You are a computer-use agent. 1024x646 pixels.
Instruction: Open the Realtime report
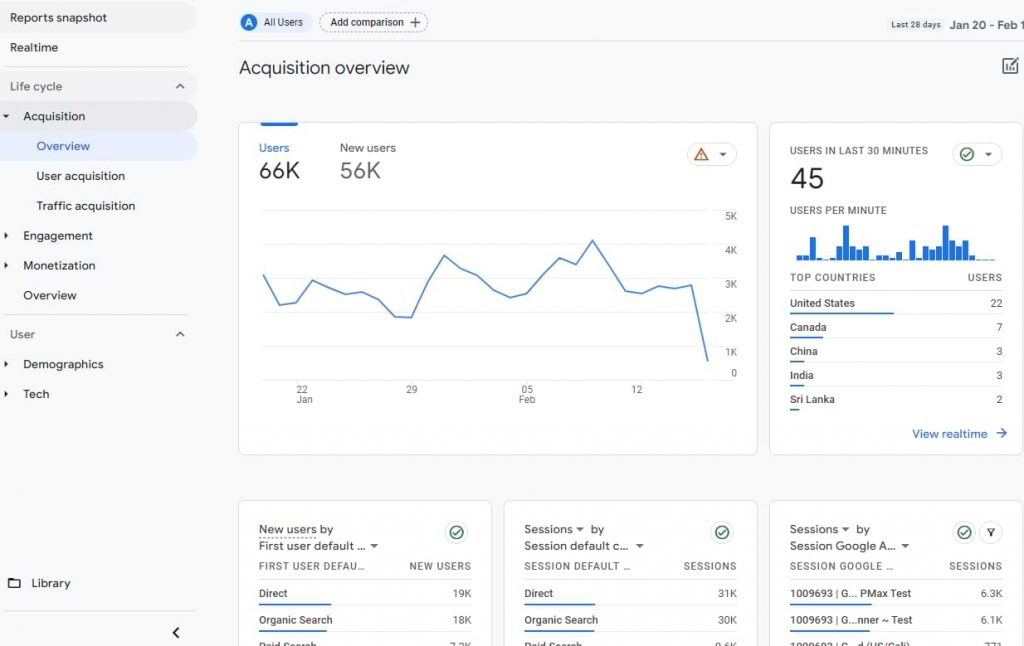click(34, 47)
